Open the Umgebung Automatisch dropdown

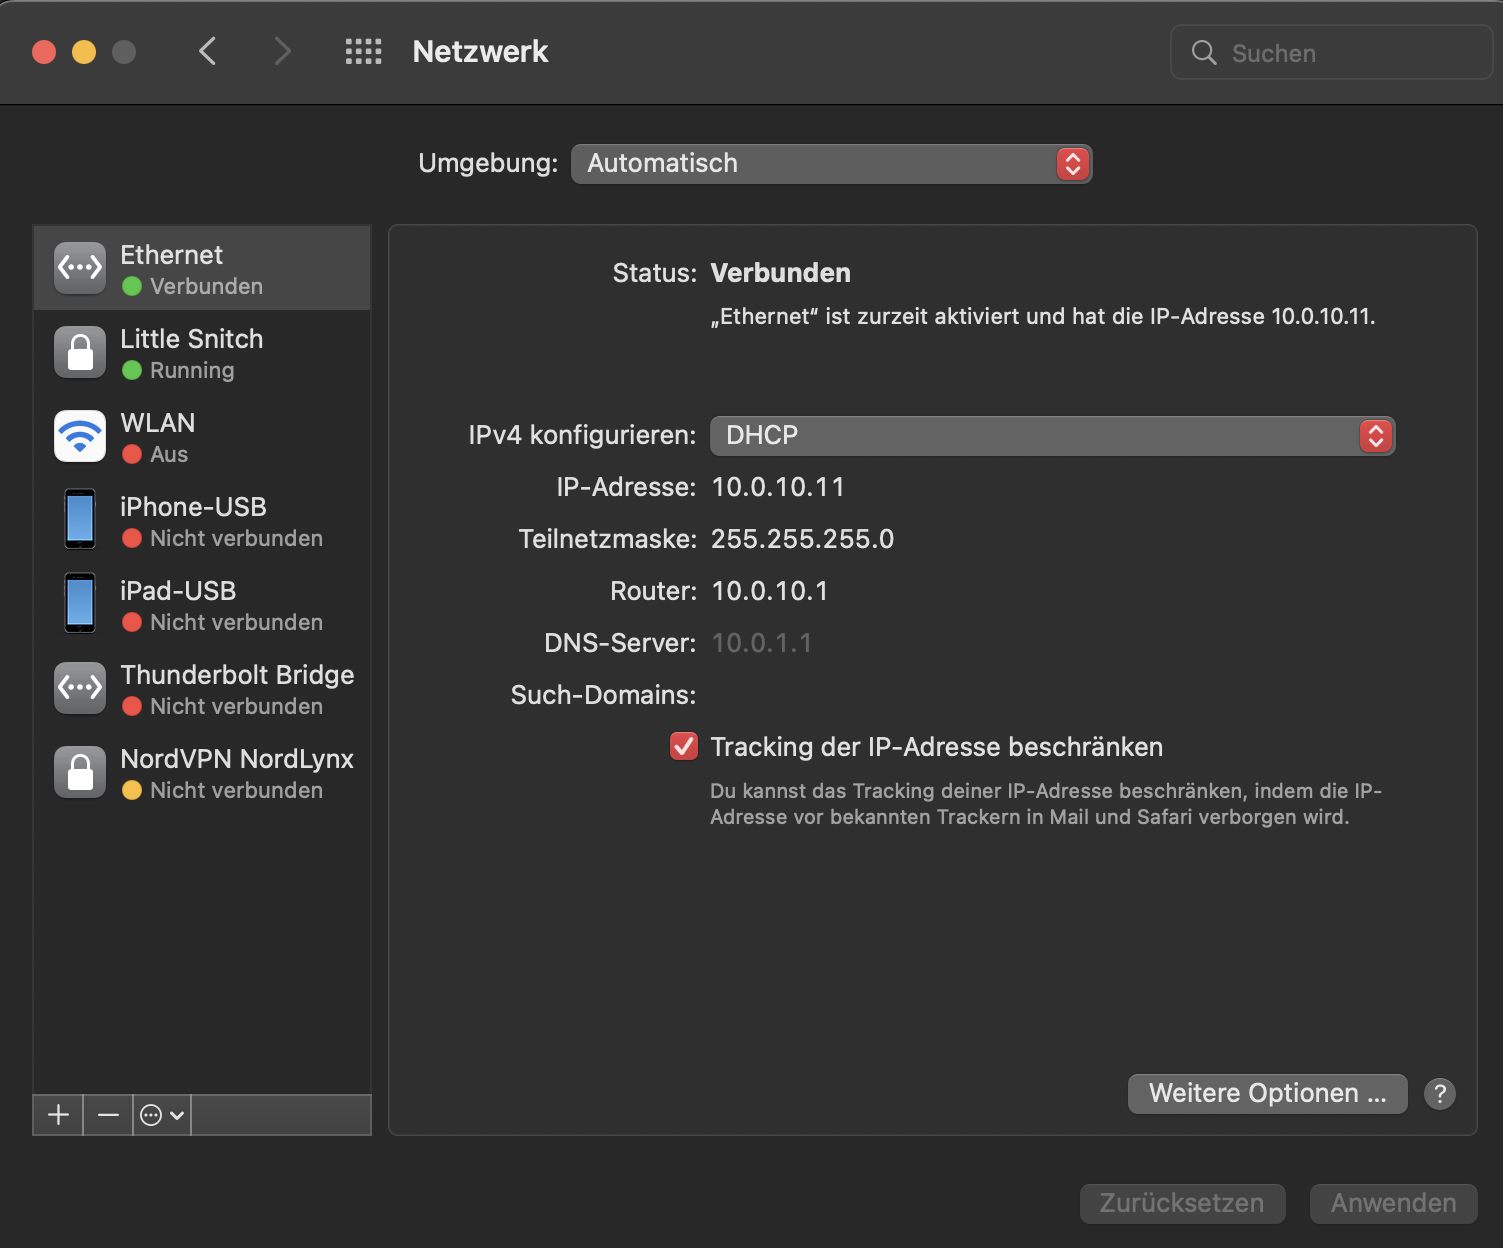pos(831,164)
